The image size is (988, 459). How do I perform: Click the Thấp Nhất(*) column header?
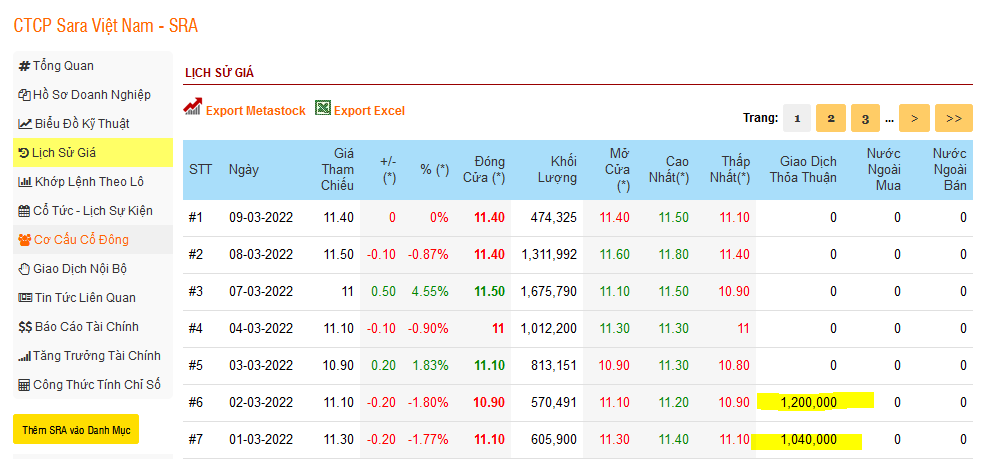click(730, 170)
